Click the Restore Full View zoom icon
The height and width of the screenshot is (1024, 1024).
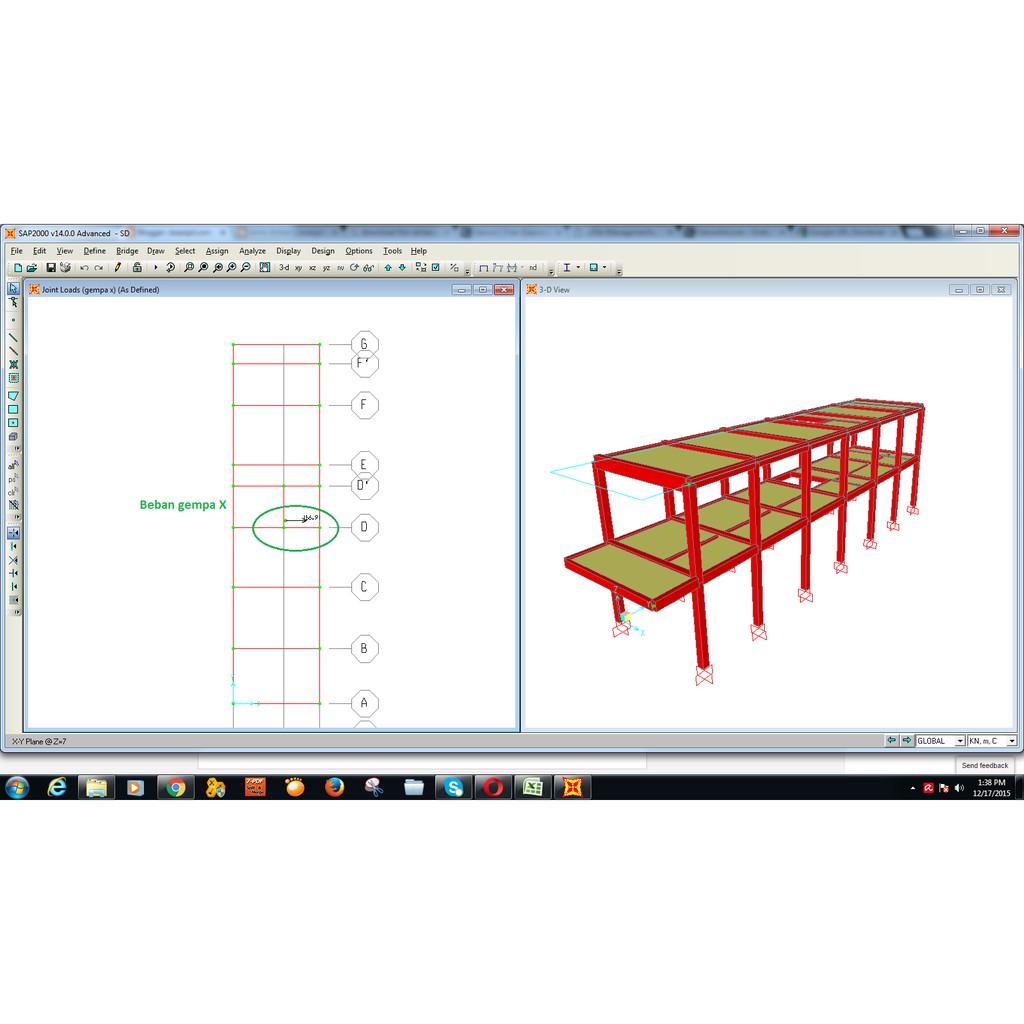click(x=203, y=268)
